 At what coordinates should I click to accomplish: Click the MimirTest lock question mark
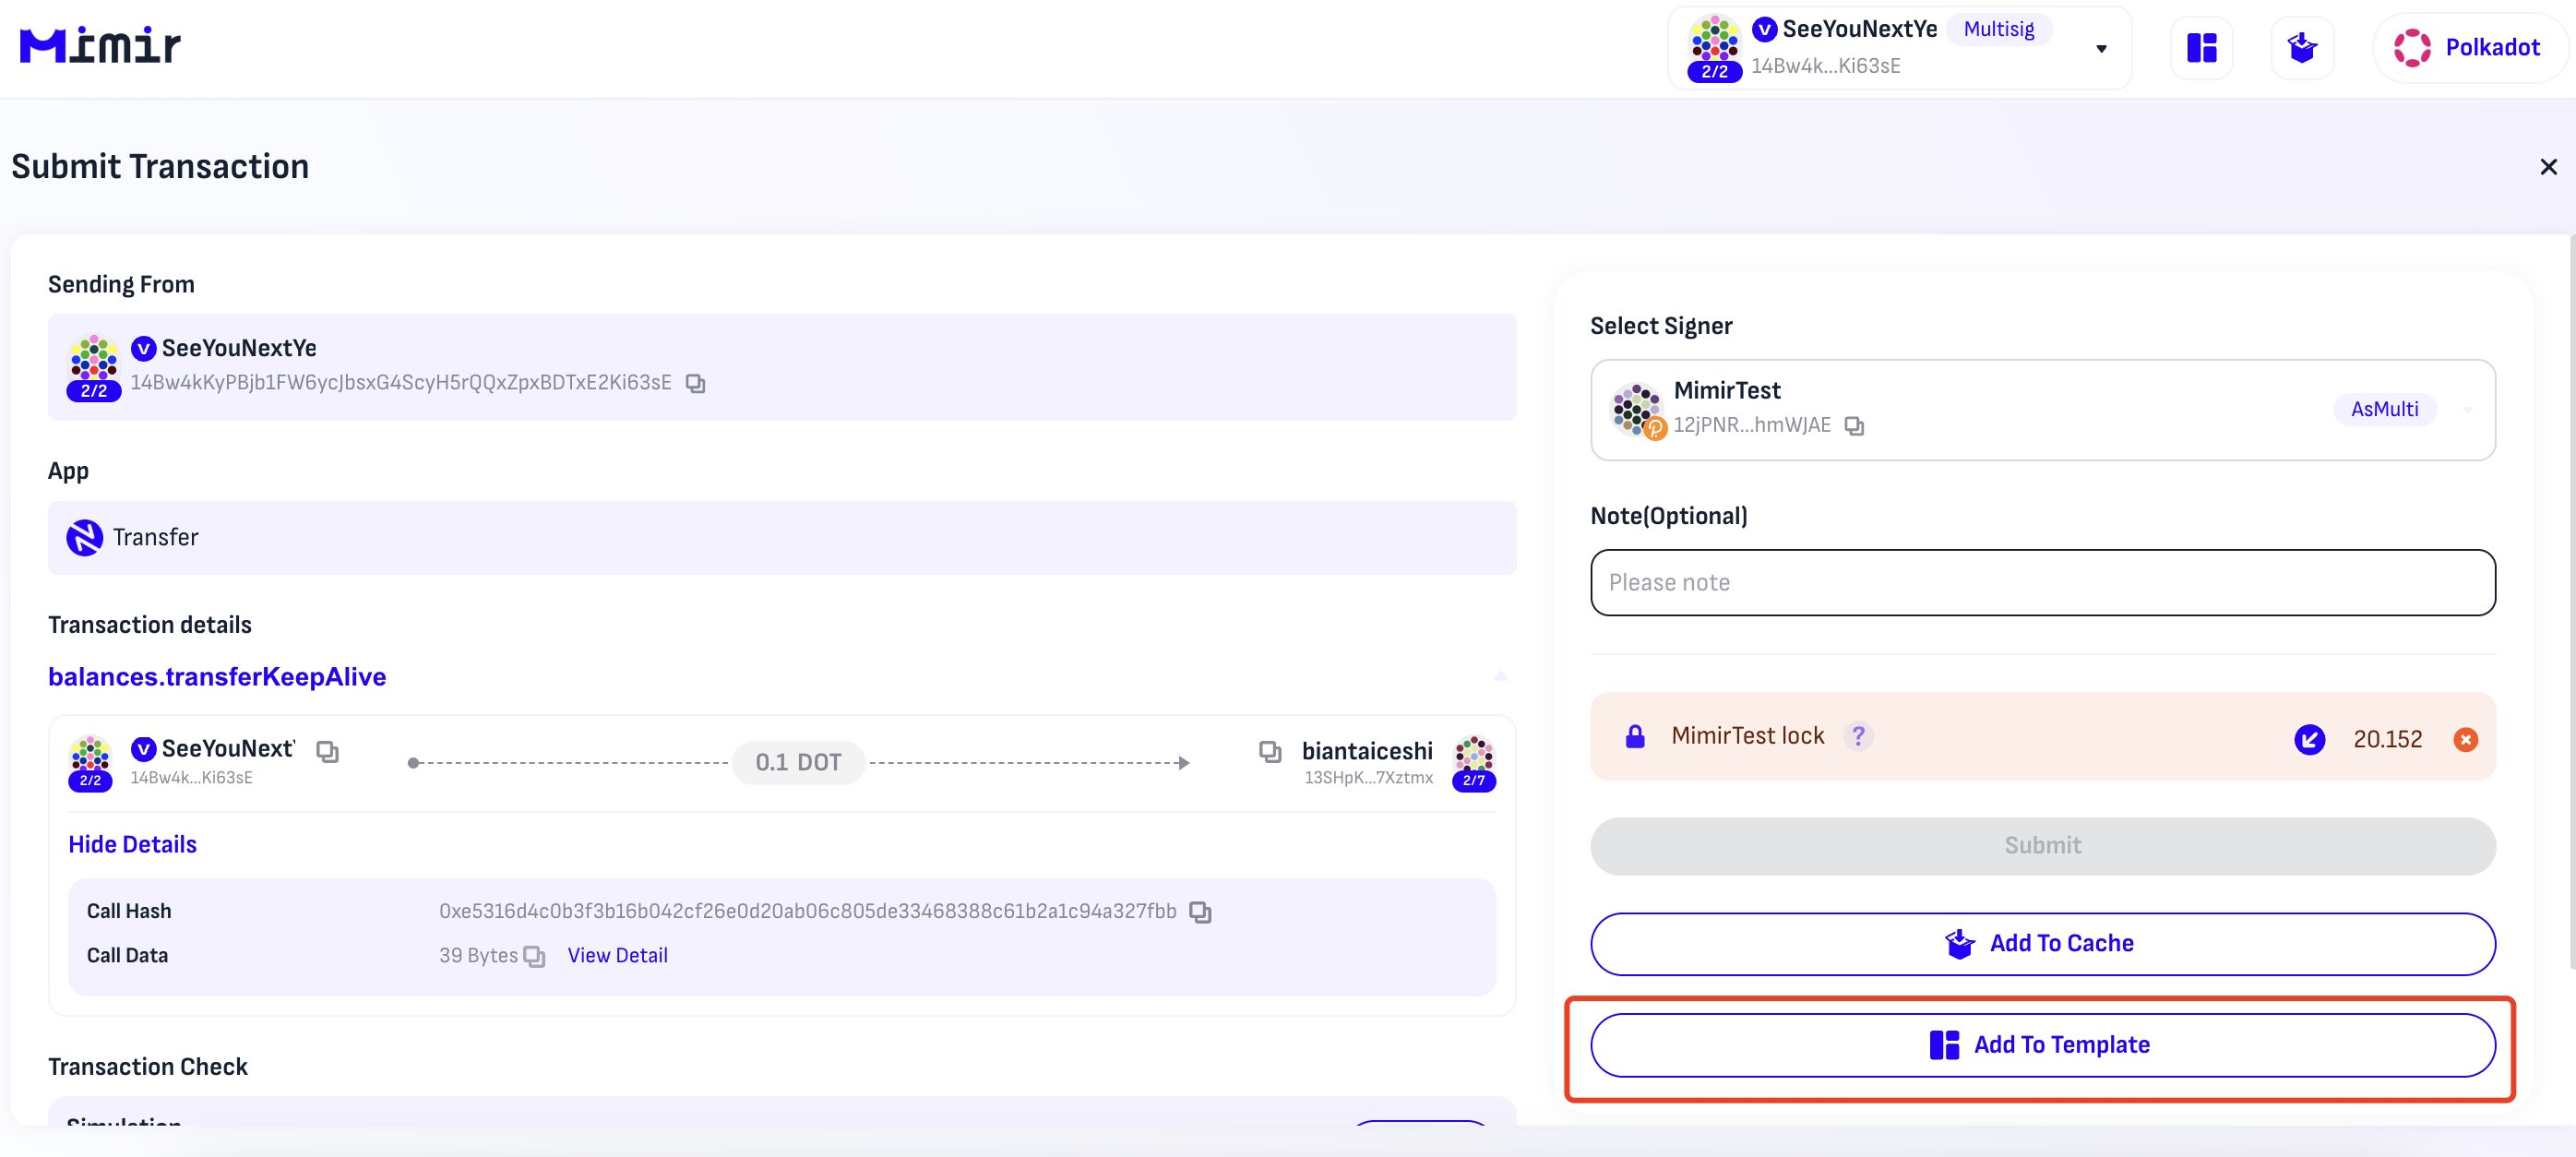click(x=1858, y=736)
